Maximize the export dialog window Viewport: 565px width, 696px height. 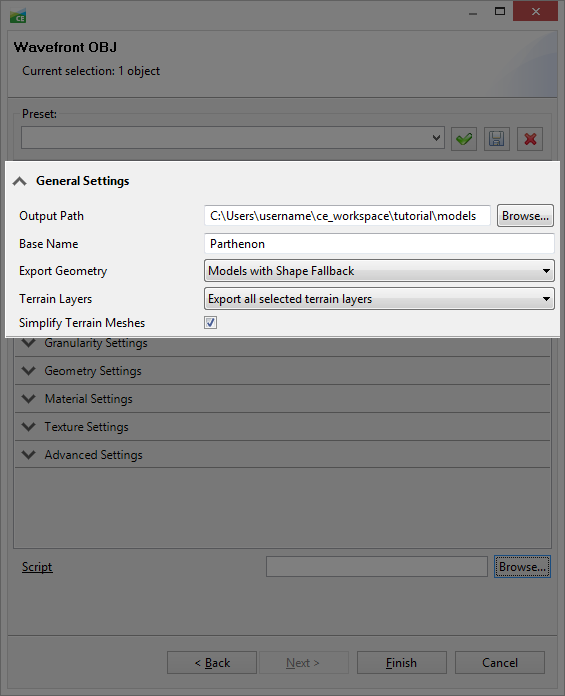[x=500, y=12]
